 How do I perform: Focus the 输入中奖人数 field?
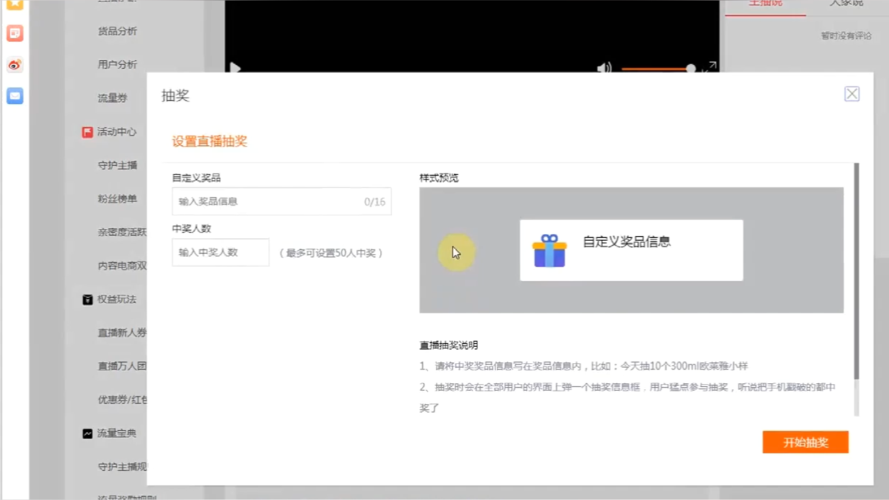pyautogui.click(x=221, y=252)
